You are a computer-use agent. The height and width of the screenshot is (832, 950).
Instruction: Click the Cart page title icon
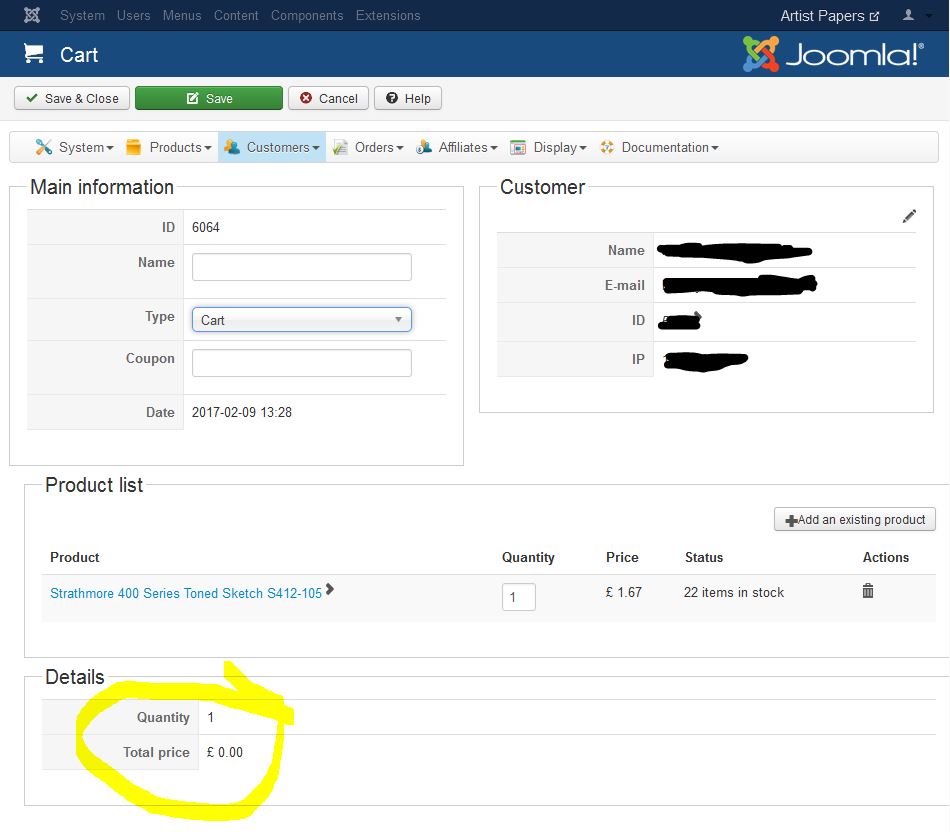click(33, 54)
